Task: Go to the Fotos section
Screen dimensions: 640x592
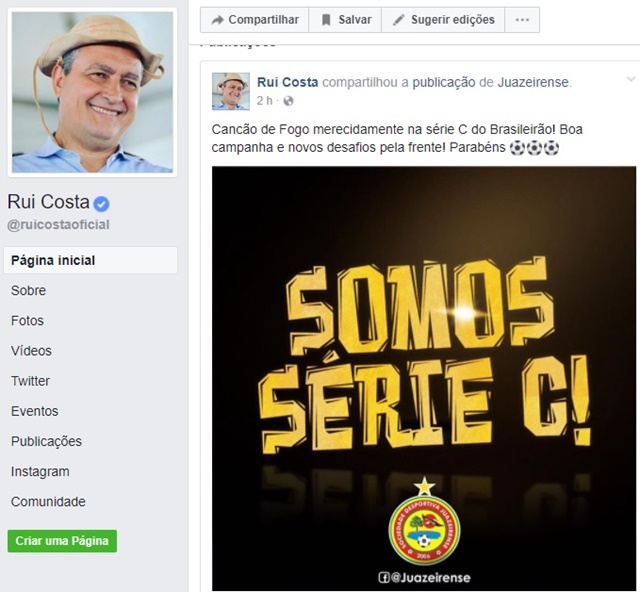Action: click(27, 321)
